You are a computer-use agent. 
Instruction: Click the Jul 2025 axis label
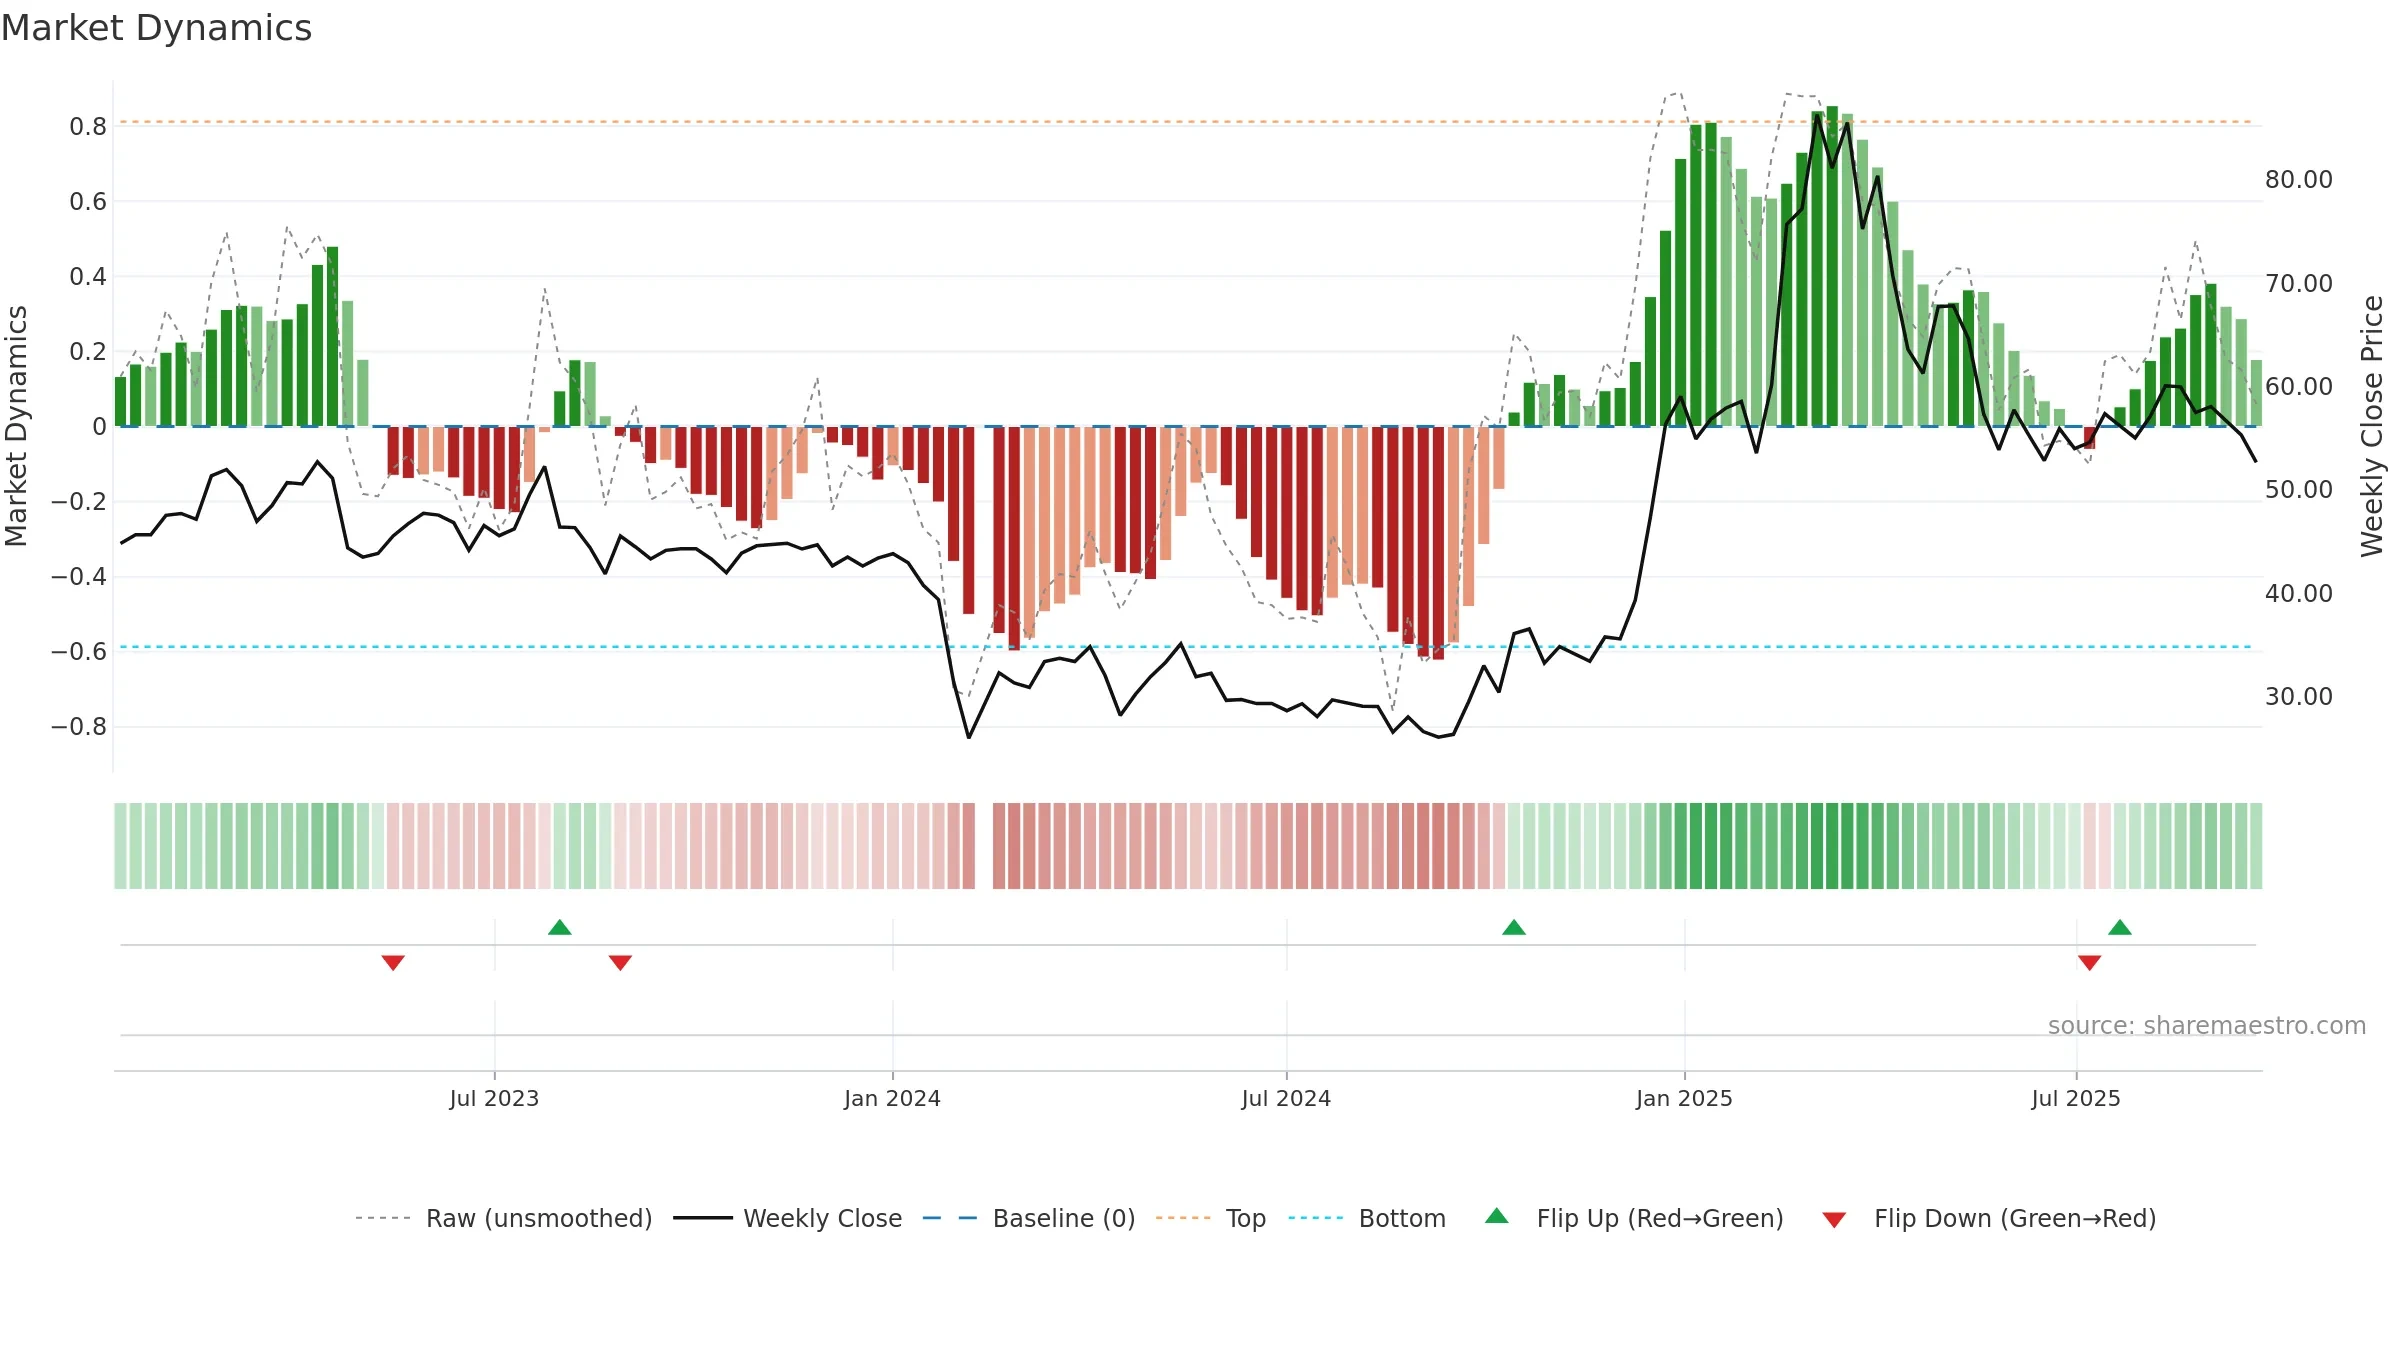click(2076, 1098)
